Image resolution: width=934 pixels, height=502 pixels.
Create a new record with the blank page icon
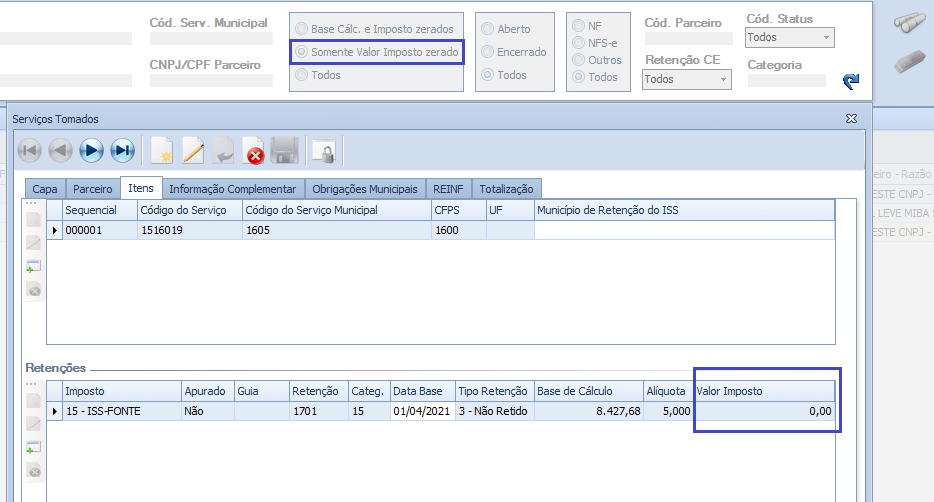[161, 151]
